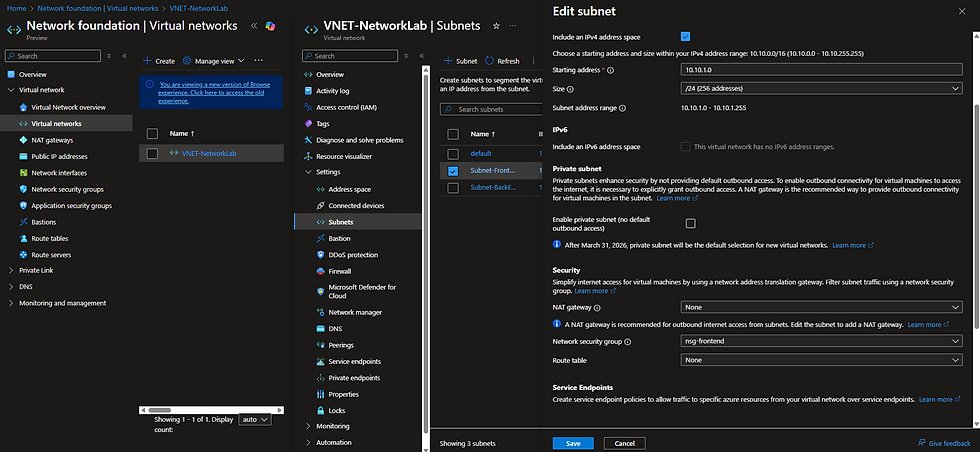
Task: Expand the Private Link group
Action: [x=11, y=271]
